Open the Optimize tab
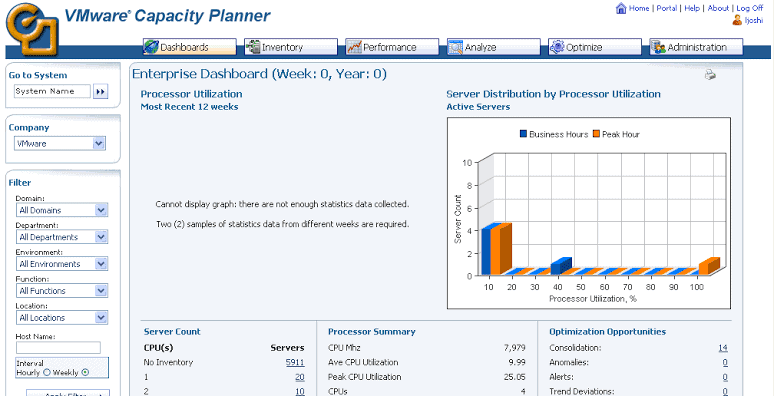This screenshot has width=774, height=396. [x=595, y=47]
